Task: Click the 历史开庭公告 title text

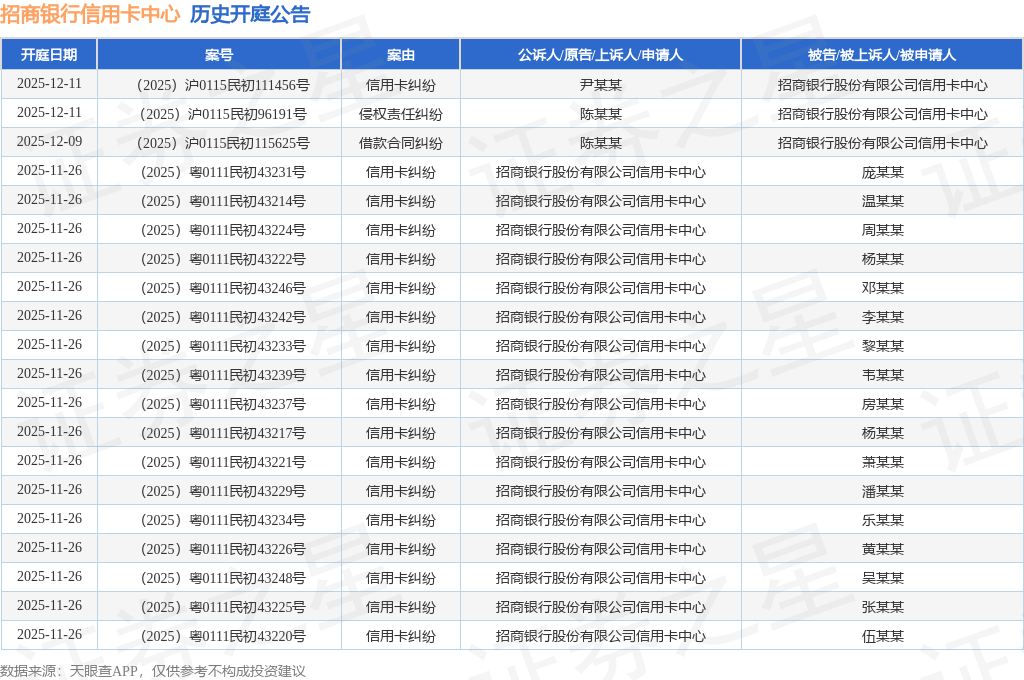Action: [250, 14]
